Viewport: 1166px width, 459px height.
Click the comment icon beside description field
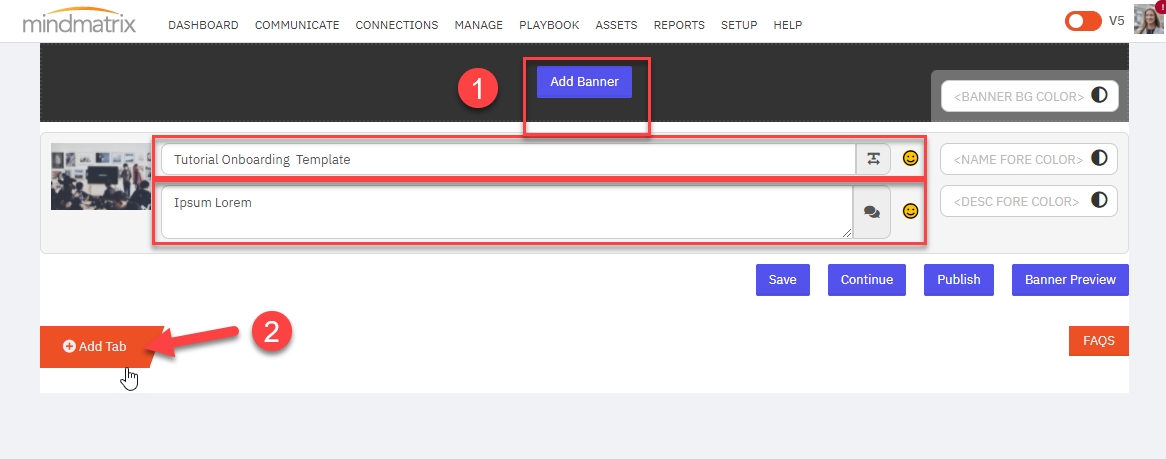pos(871,212)
